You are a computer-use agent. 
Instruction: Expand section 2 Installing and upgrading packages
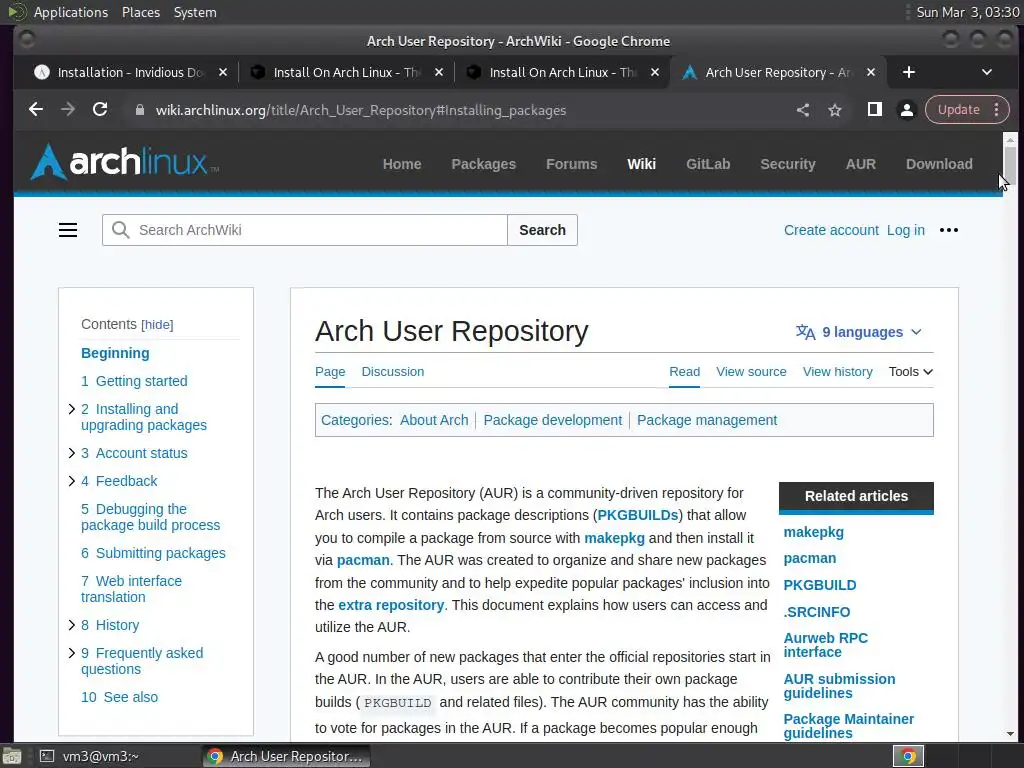[x=72, y=409]
